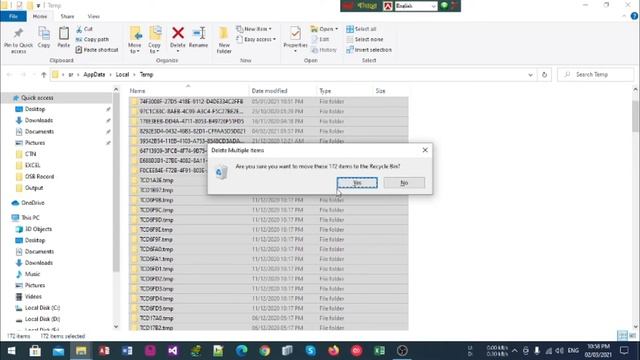Switch to the Share ribbon tab
The height and width of the screenshot is (360, 640).
coord(67,16)
